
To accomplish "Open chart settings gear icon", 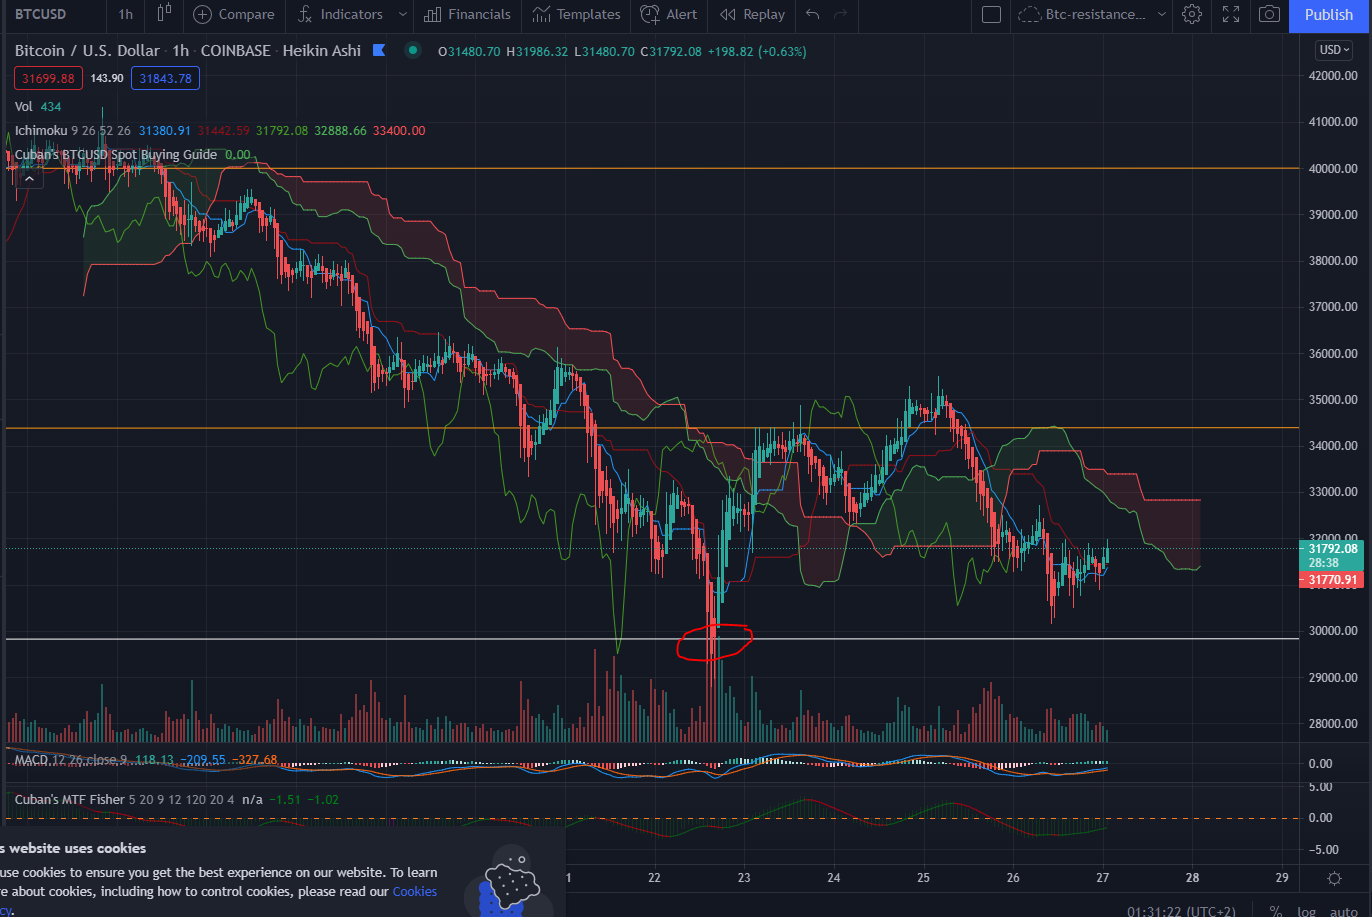I will tap(1191, 14).
